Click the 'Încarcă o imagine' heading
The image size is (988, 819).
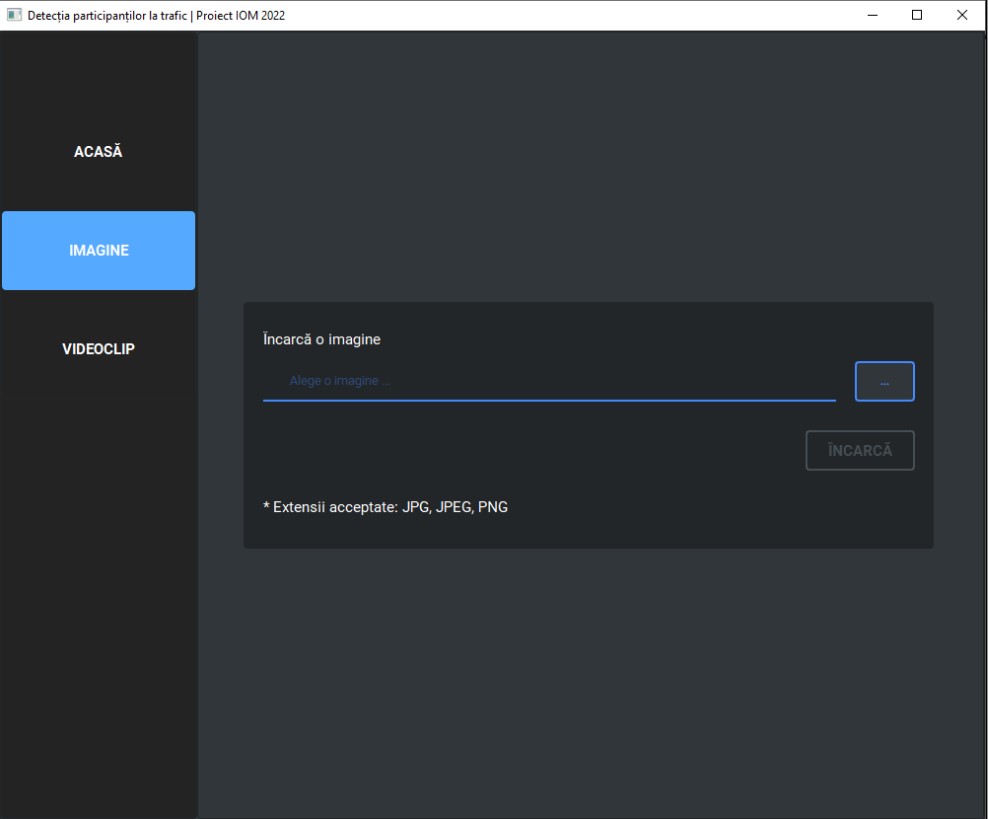click(x=321, y=339)
